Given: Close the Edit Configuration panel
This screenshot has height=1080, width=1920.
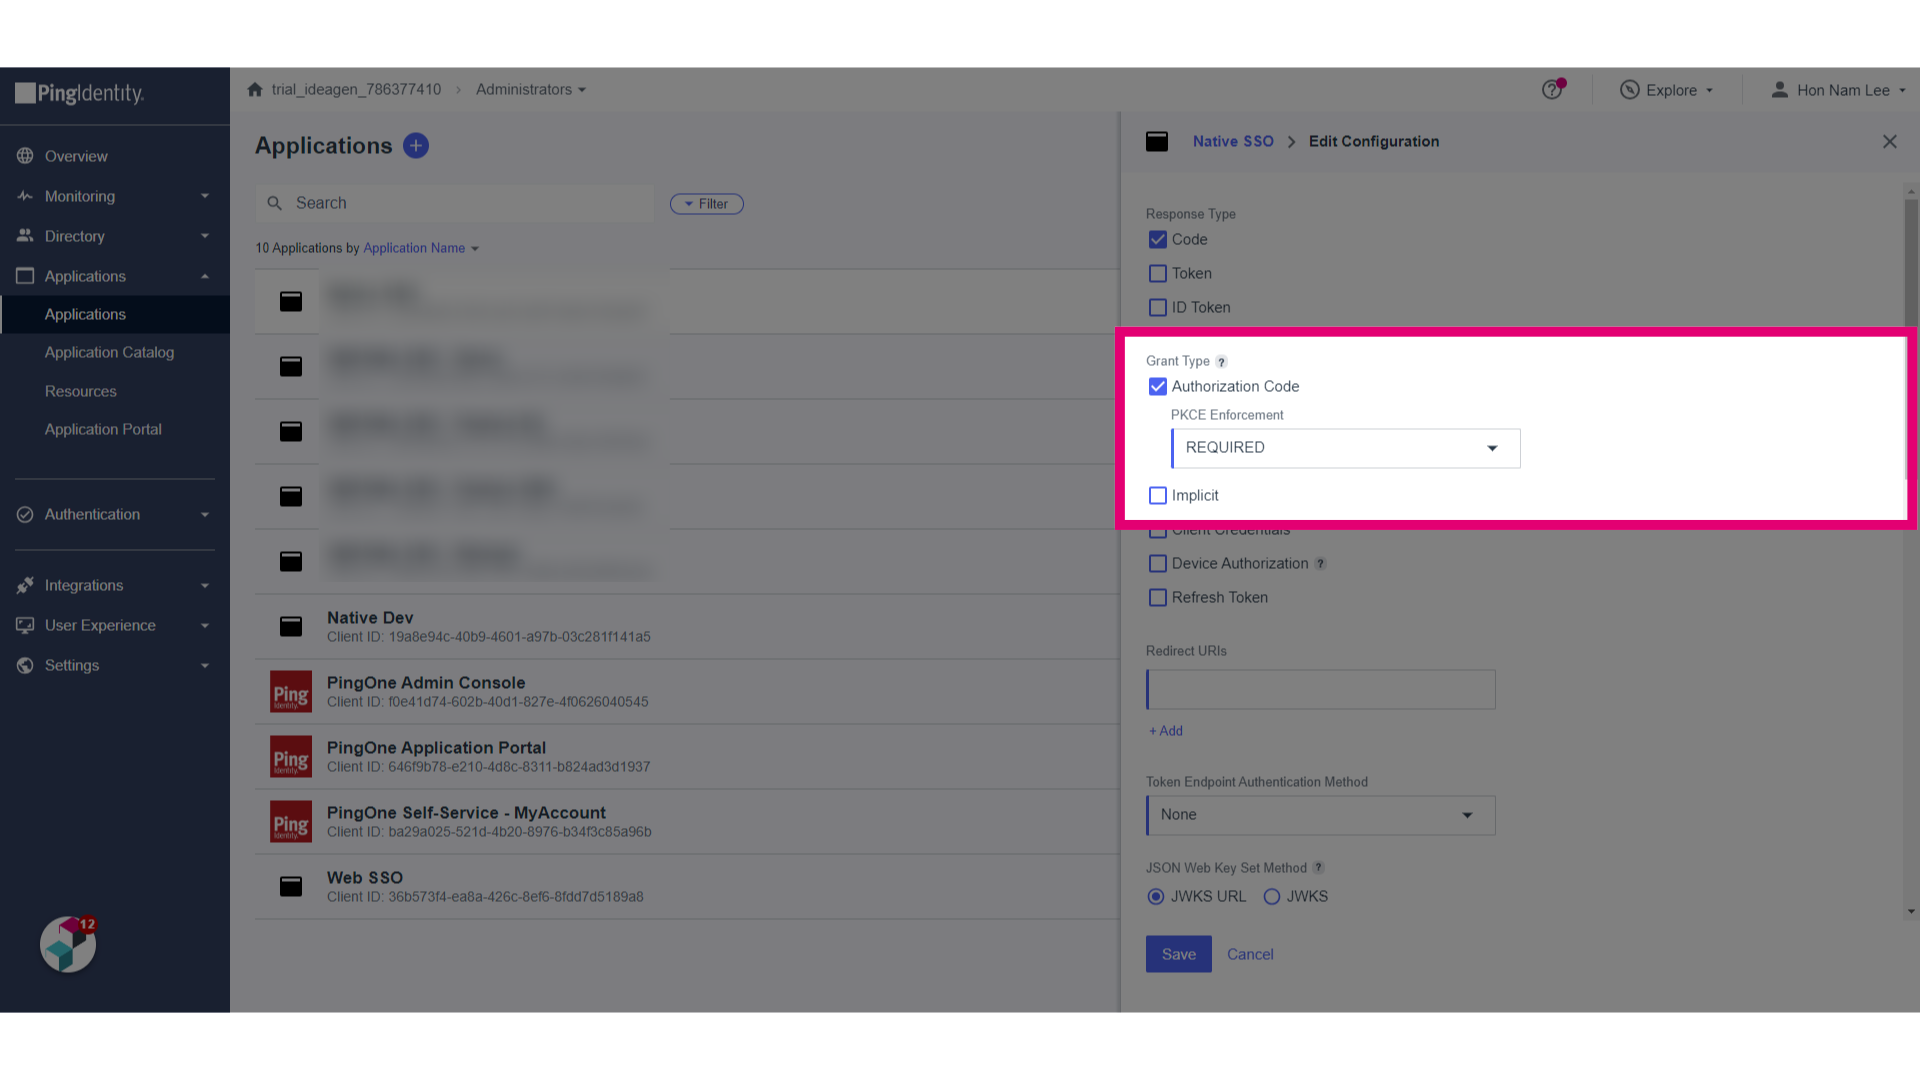Looking at the screenshot, I should [1890, 142].
